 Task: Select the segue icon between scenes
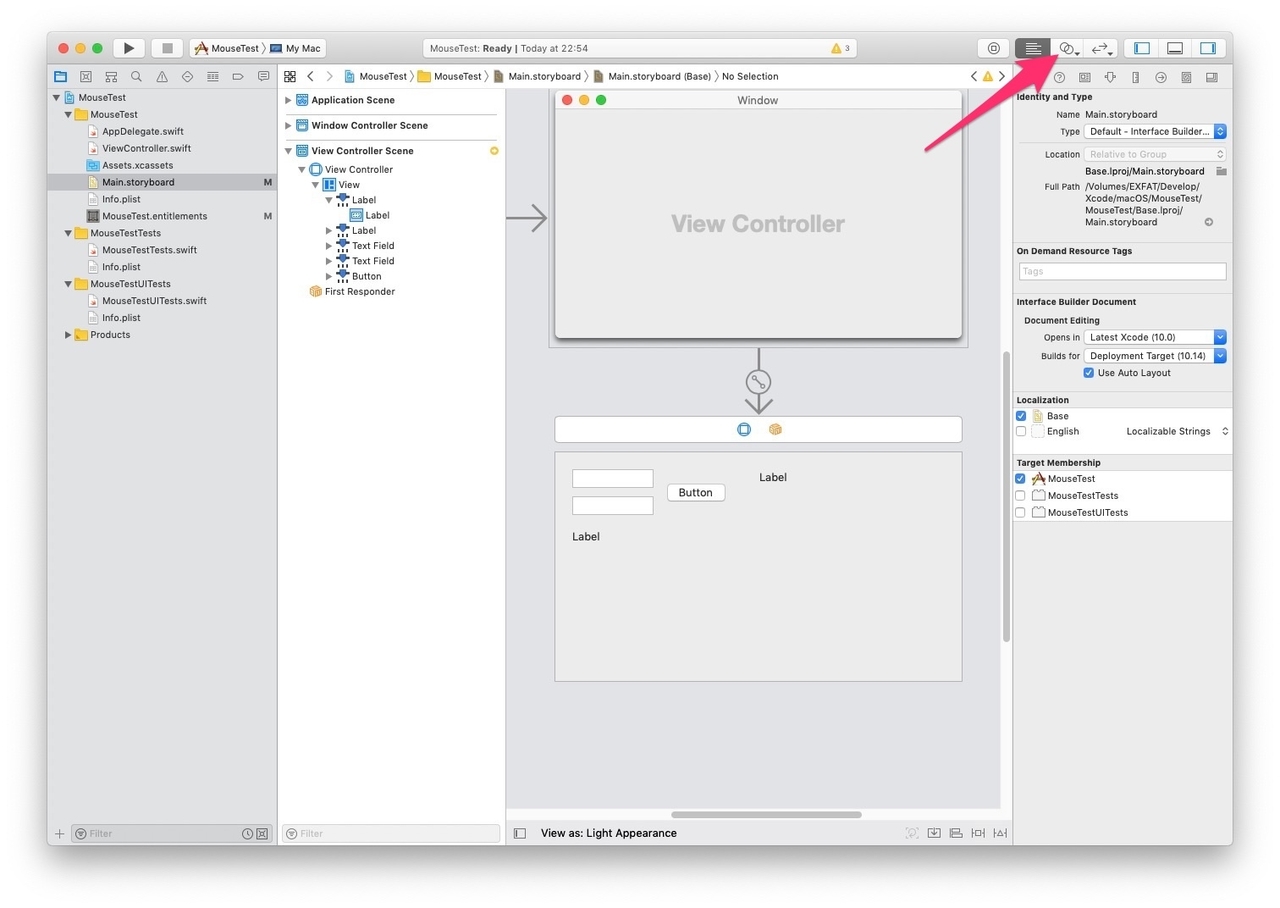click(x=758, y=381)
